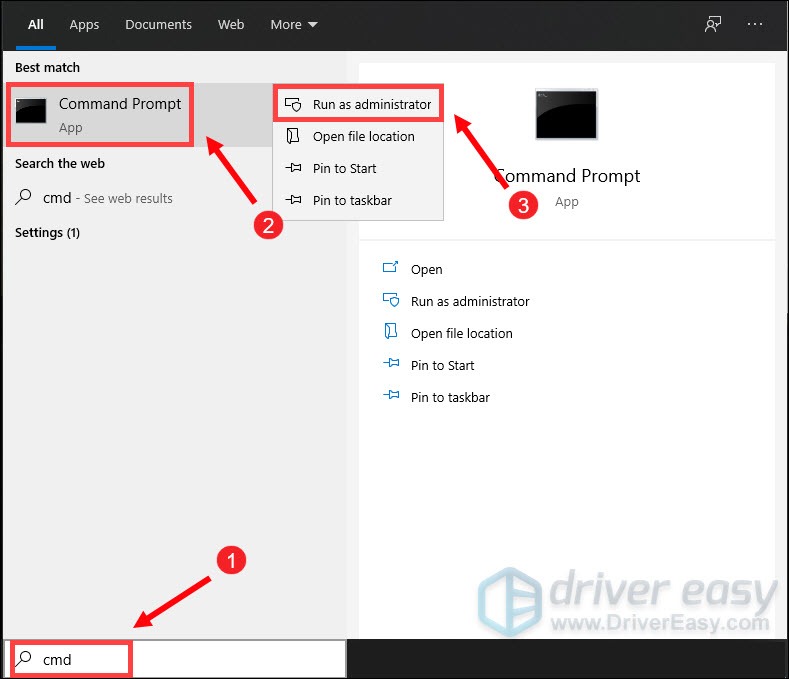
Task: Select the Web search tab
Action: coord(231,24)
